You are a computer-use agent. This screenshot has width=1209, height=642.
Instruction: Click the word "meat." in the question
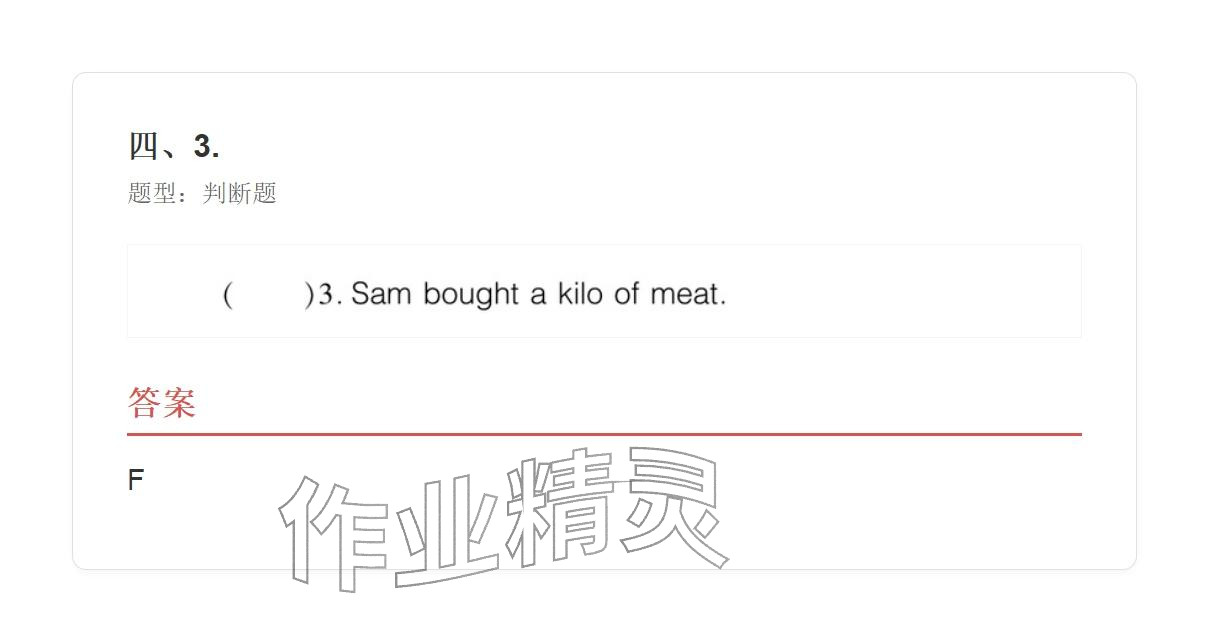pyautogui.click(x=688, y=294)
